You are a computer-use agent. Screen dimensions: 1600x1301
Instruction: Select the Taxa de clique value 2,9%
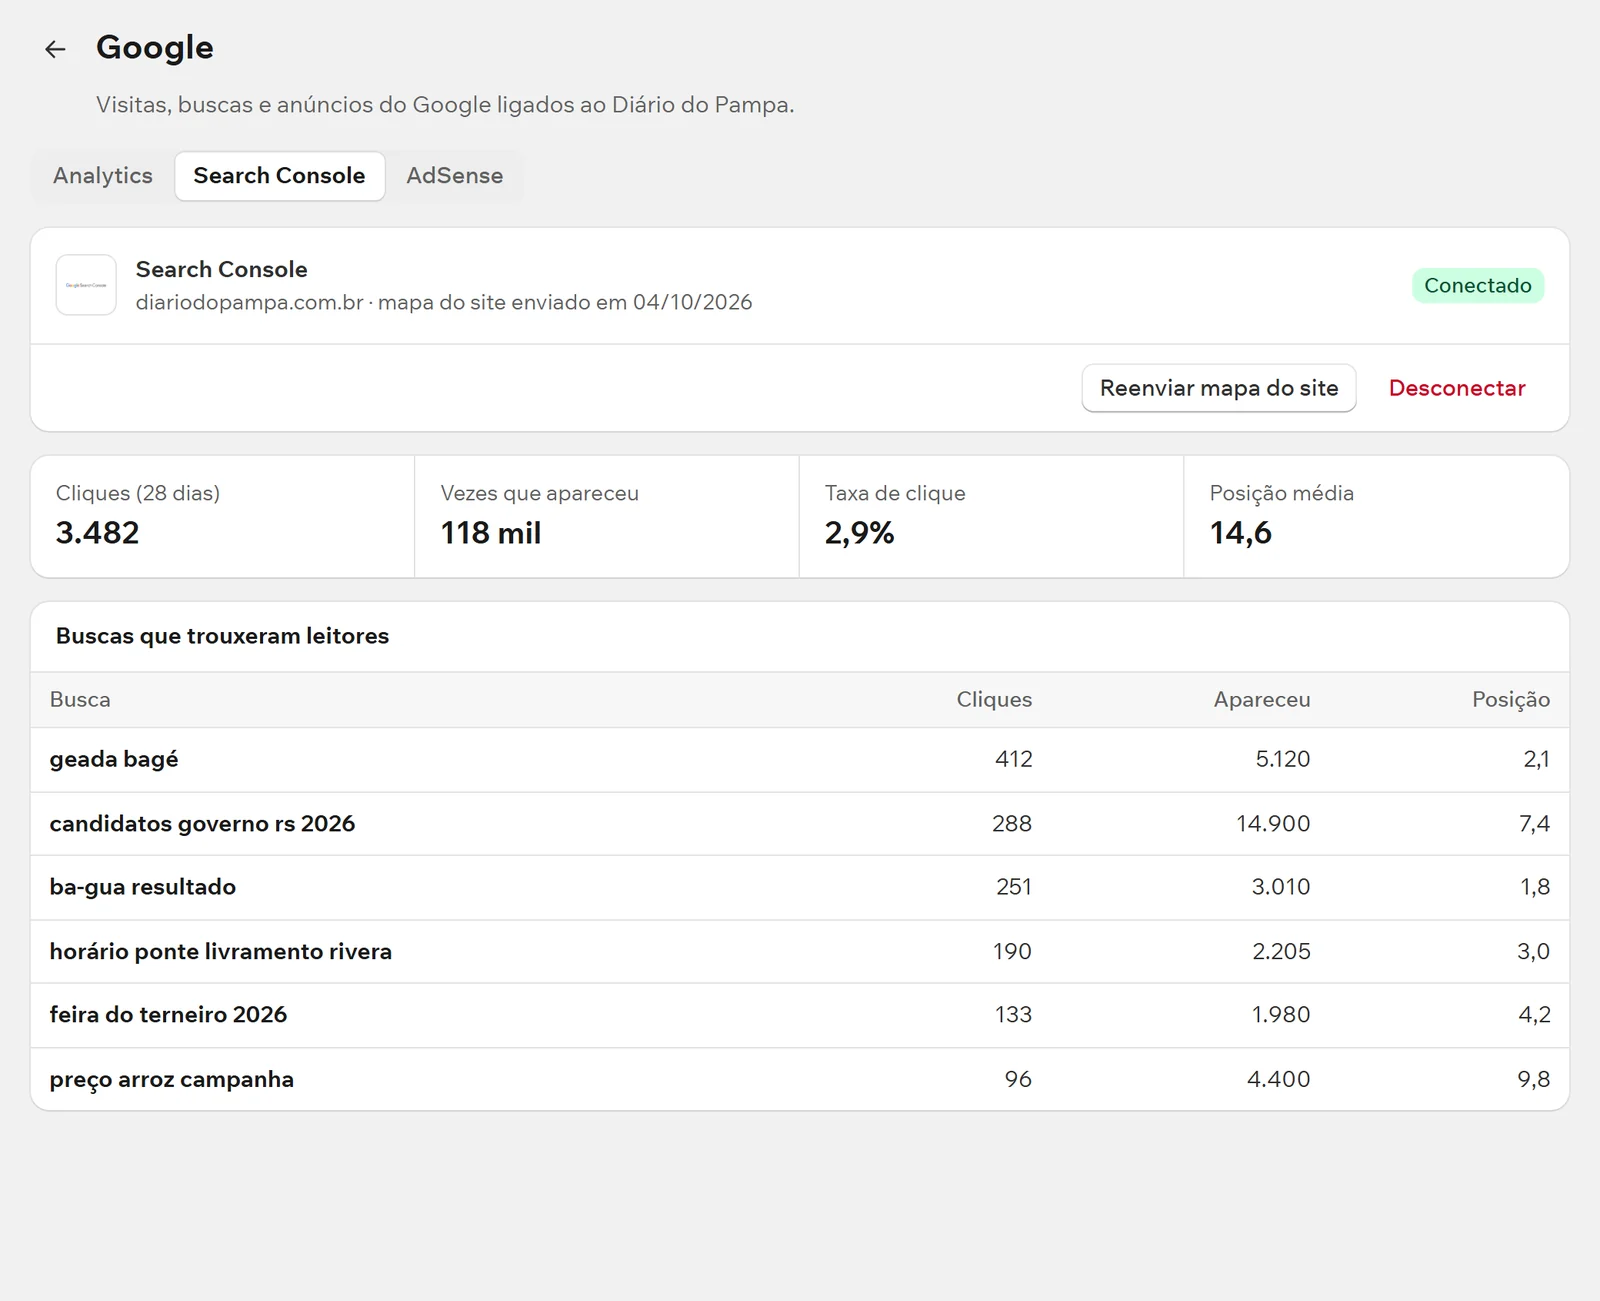pyautogui.click(x=860, y=533)
